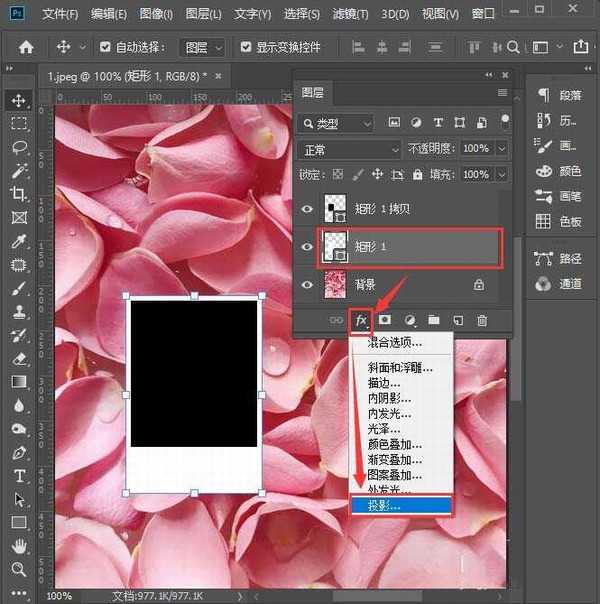Add a layer mask icon
Viewport: 600px width, 604px height.
click(384, 320)
